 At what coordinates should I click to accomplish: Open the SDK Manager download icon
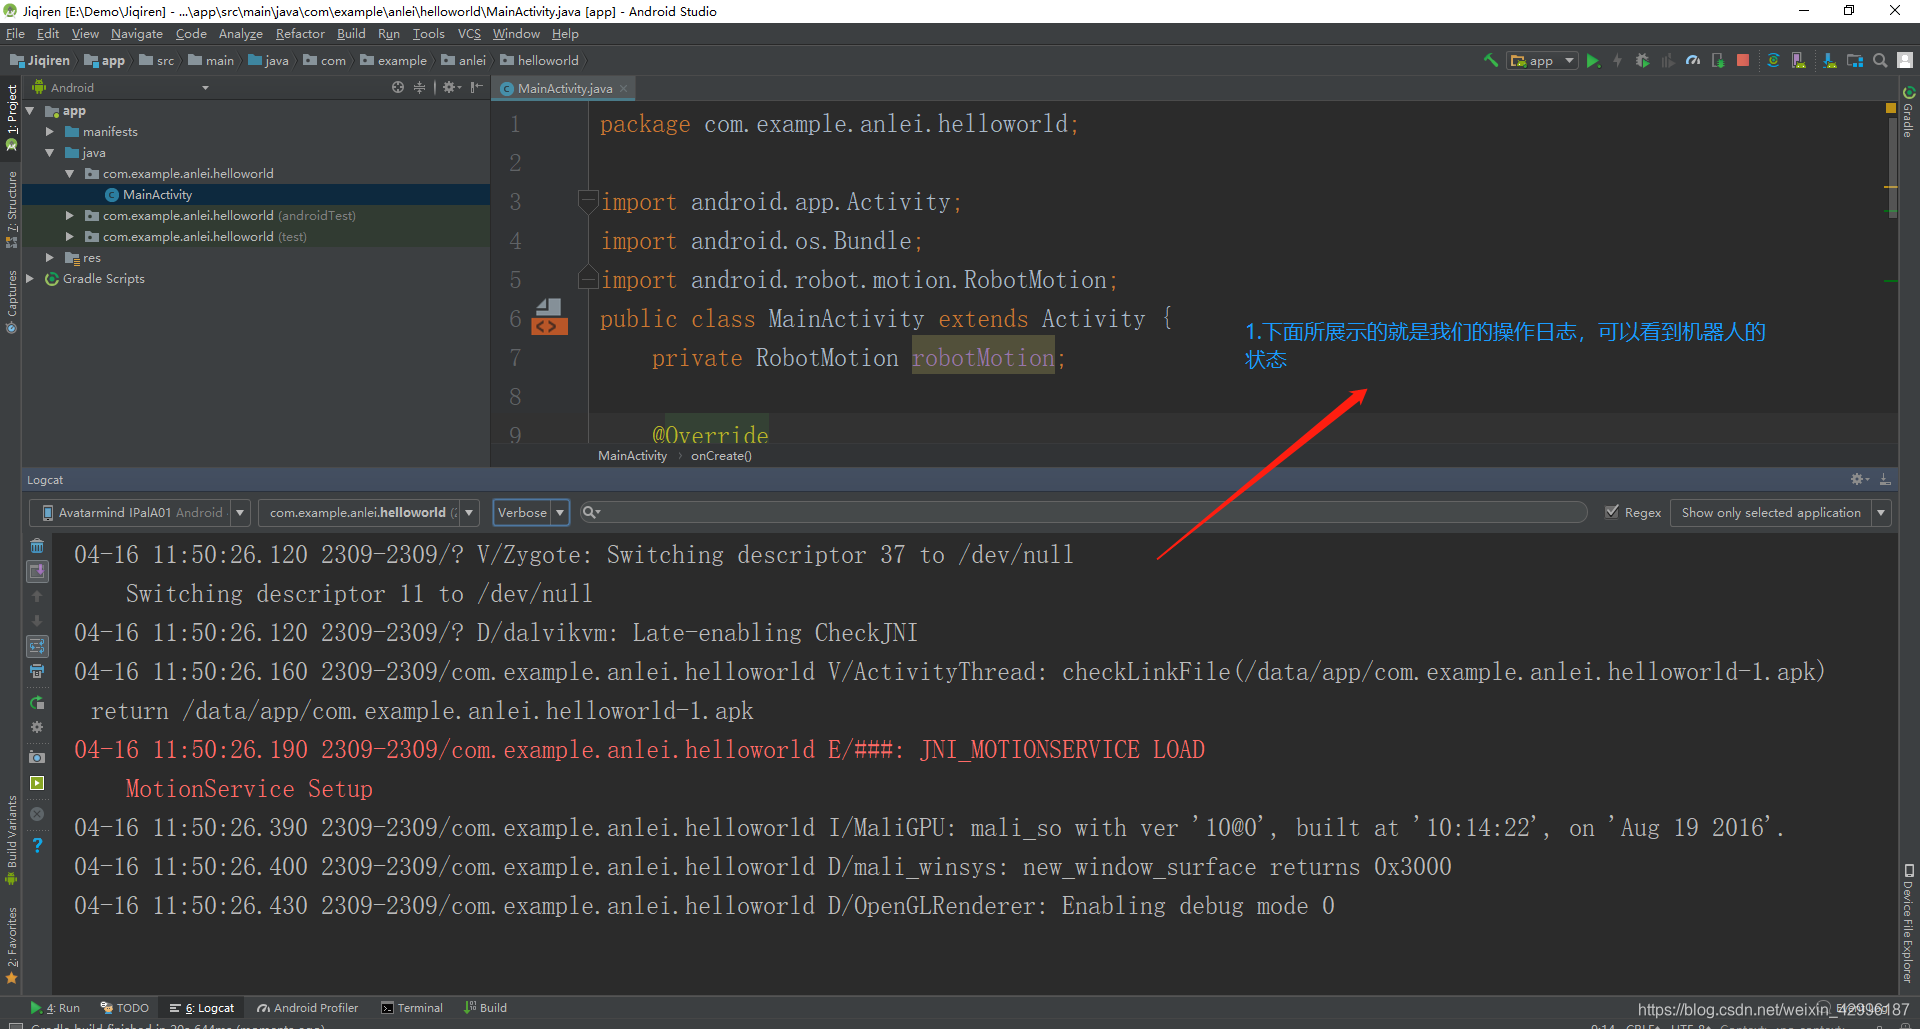coord(1829,60)
